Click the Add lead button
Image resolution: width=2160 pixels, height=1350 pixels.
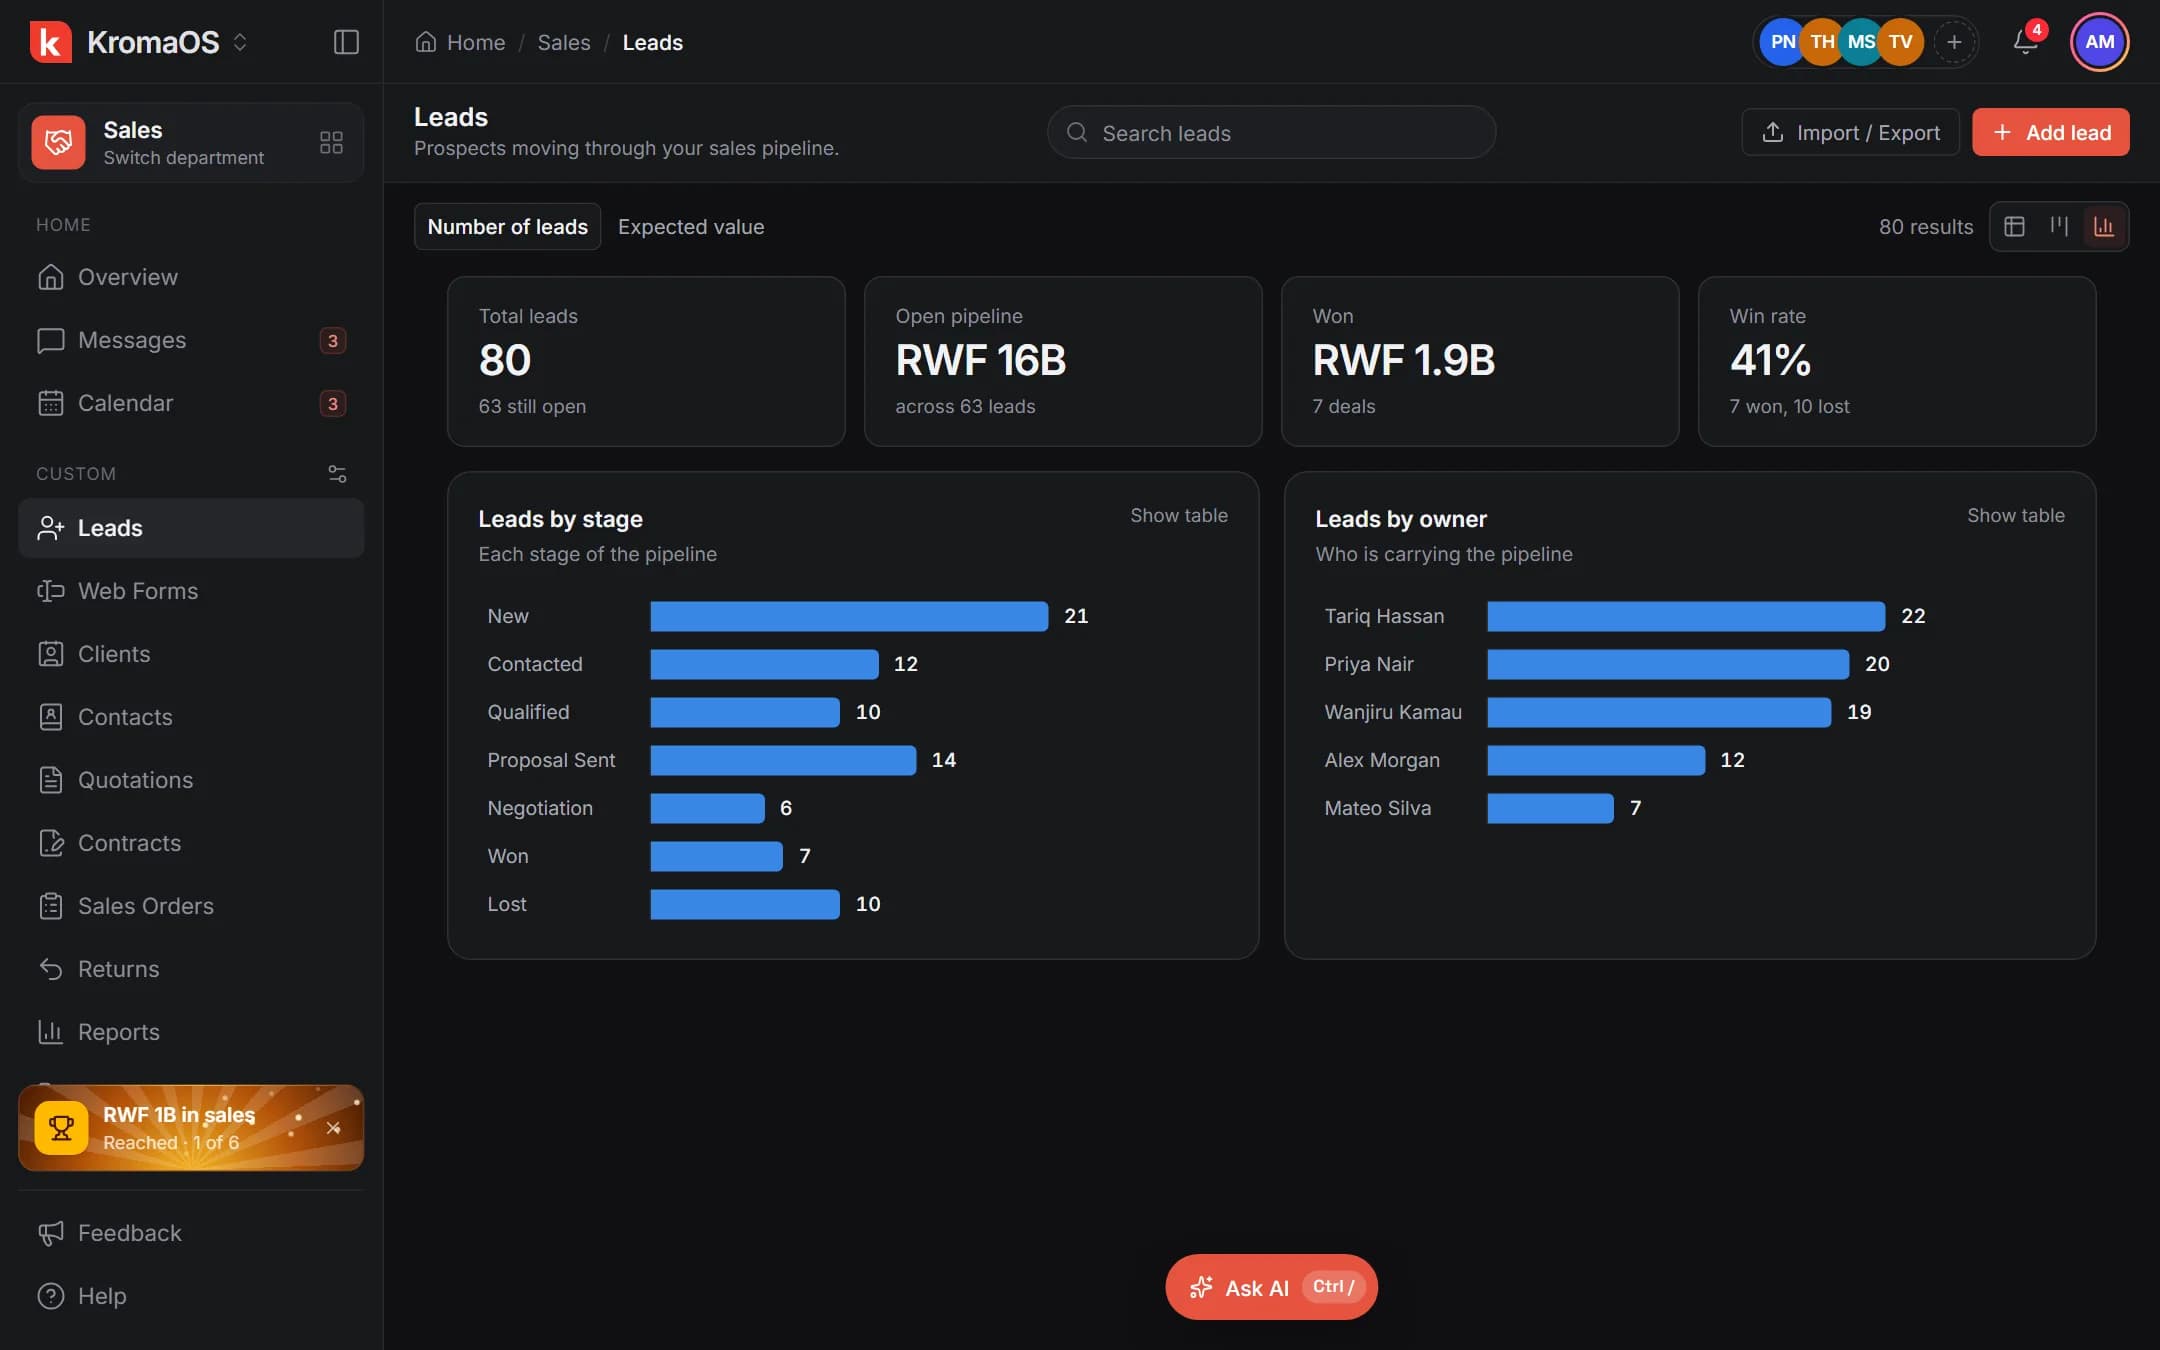pos(2050,132)
